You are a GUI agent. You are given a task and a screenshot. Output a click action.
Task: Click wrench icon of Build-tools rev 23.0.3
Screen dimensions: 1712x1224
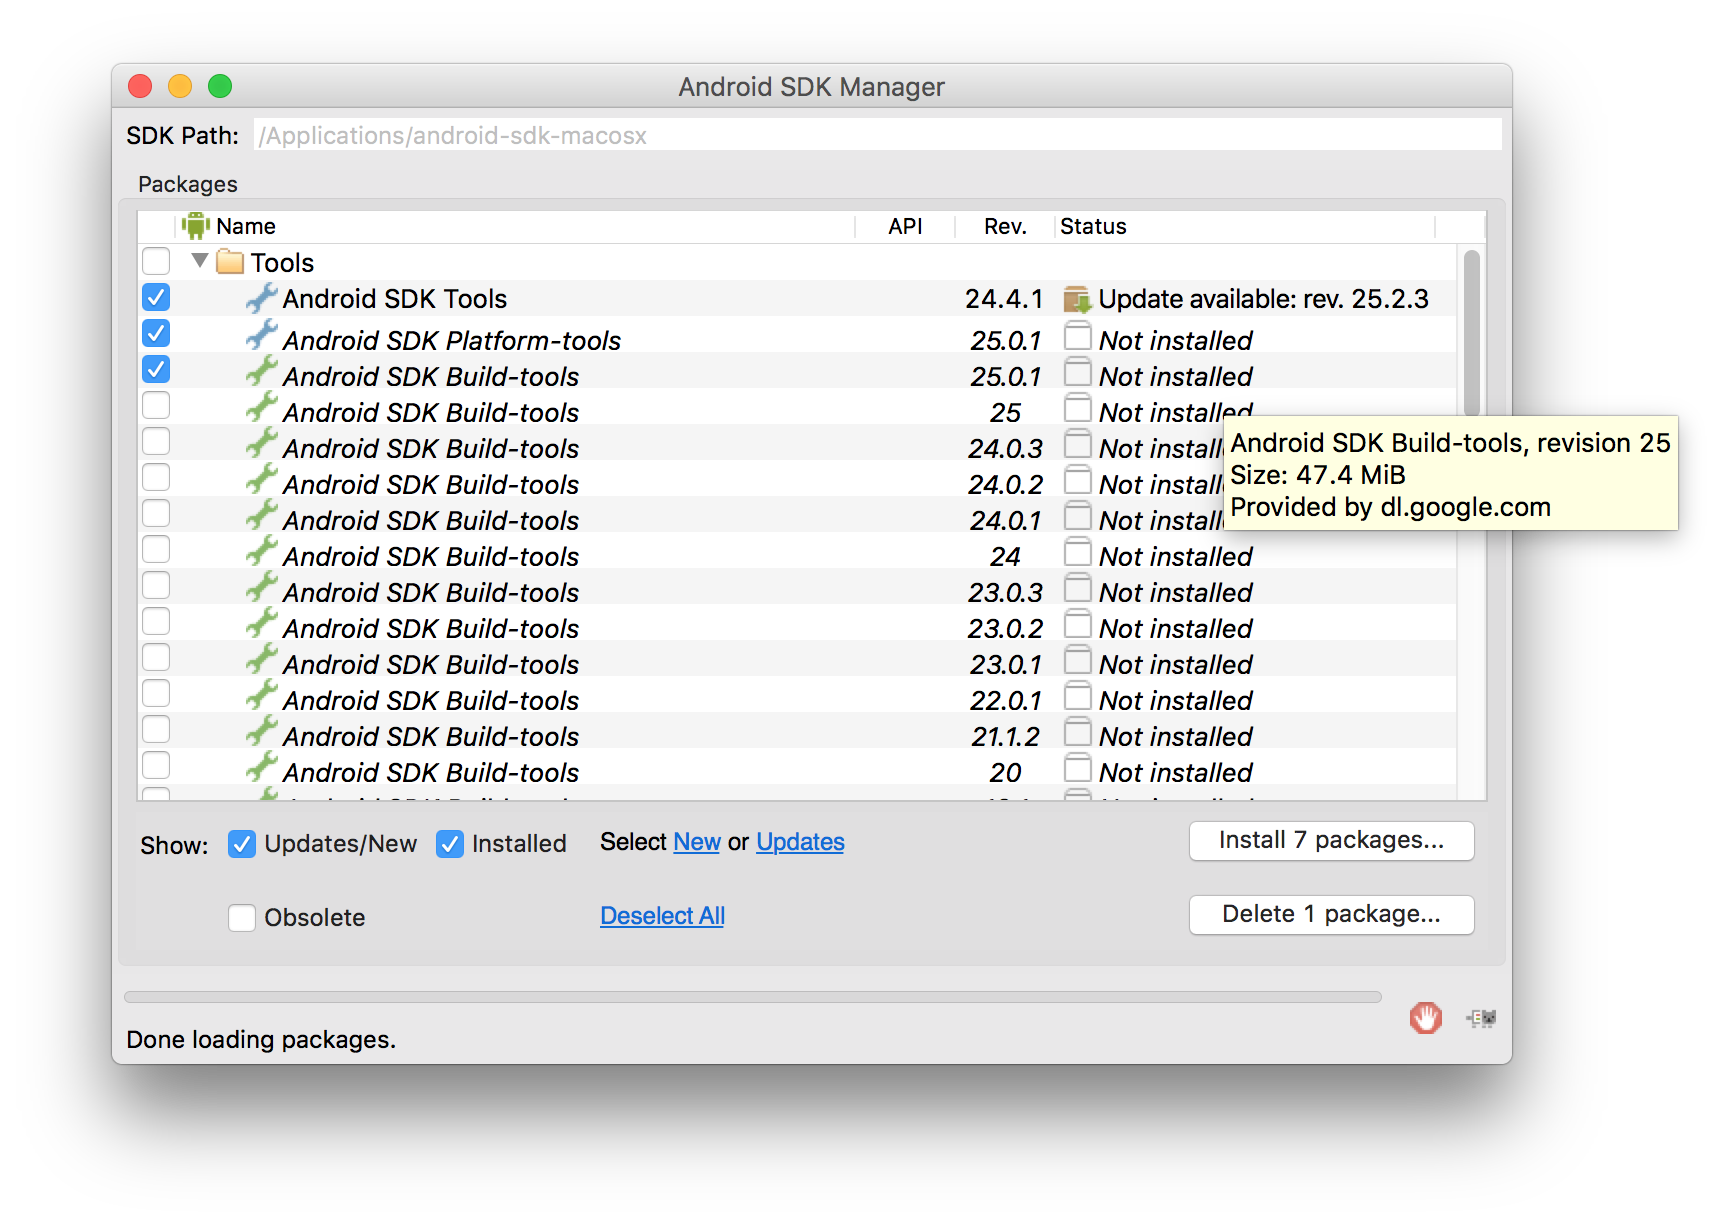point(261,588)
